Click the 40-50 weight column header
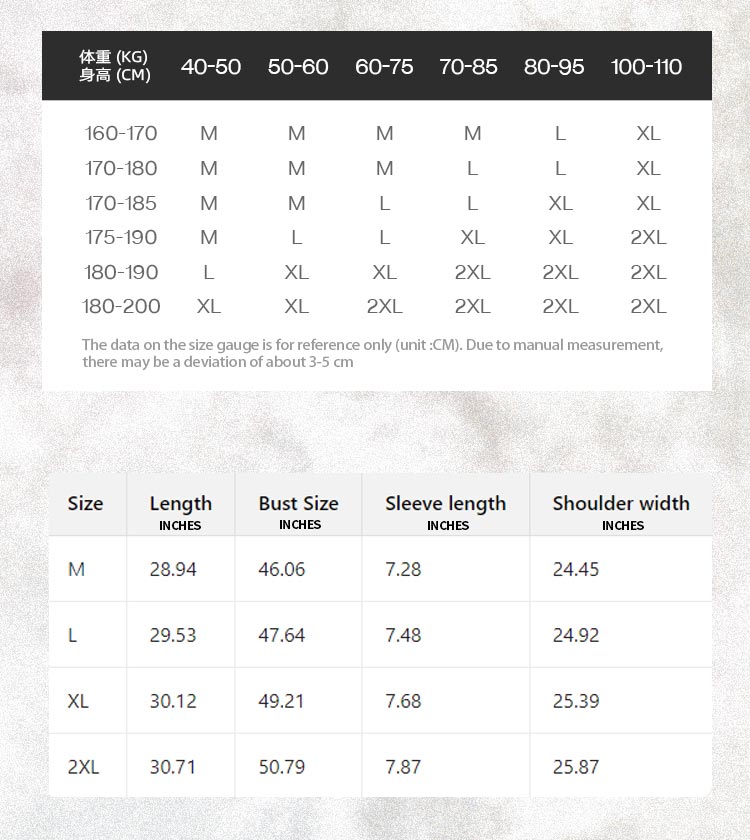Viewport: 750px width, 840px height. click(x=211, y=67)
